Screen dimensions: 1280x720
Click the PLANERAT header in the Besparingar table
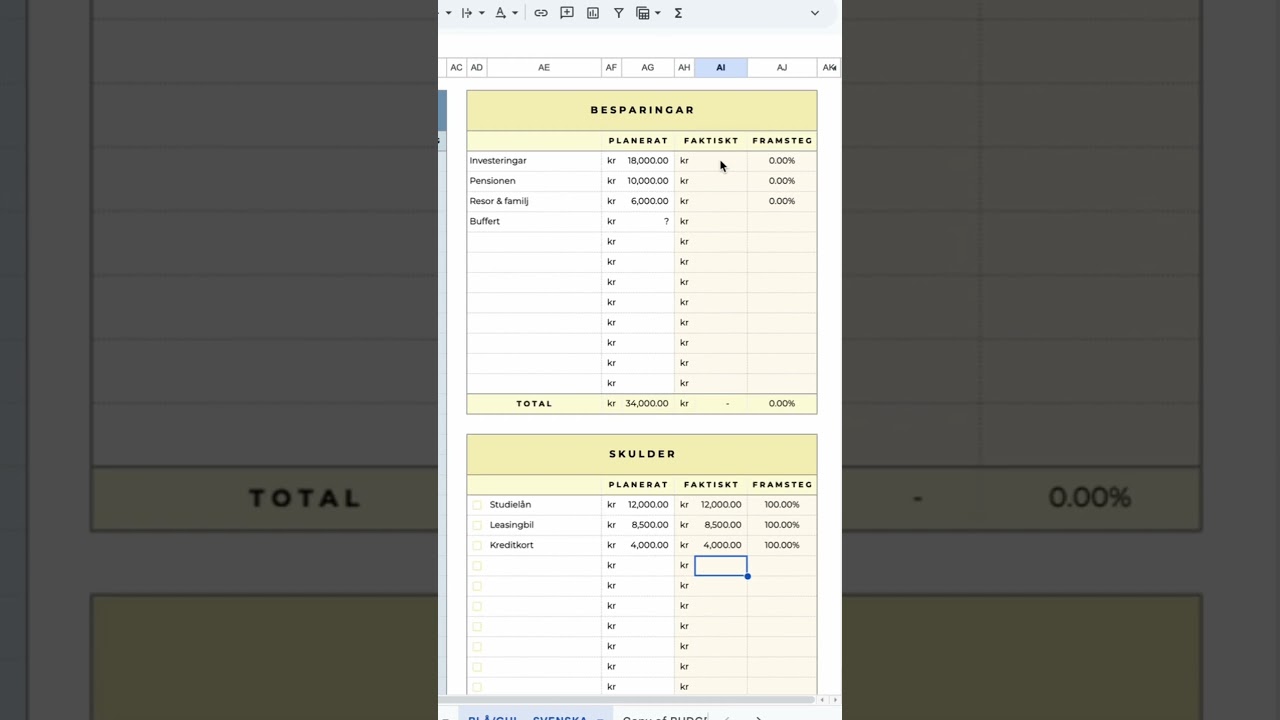click(x=638, y=141)
